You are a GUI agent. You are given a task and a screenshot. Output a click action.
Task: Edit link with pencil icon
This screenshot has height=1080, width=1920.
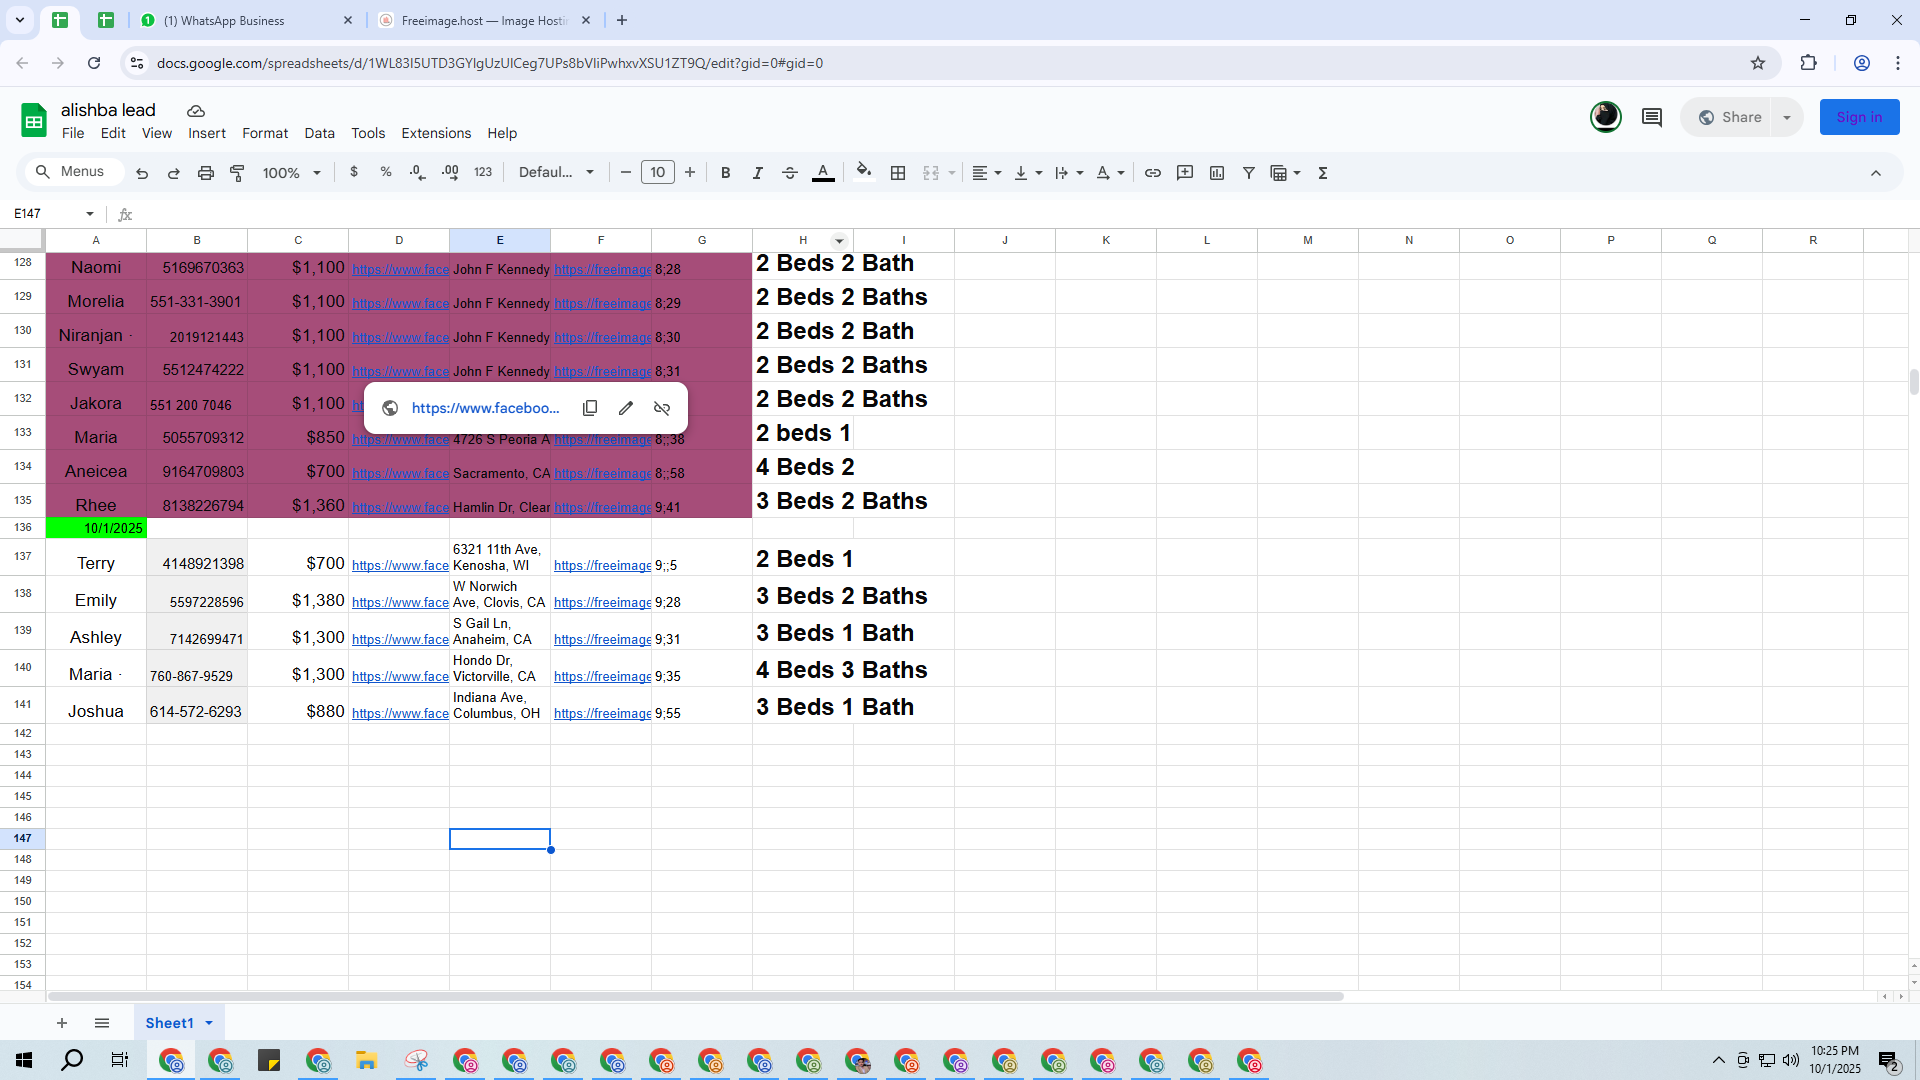[x=626, y=408]
